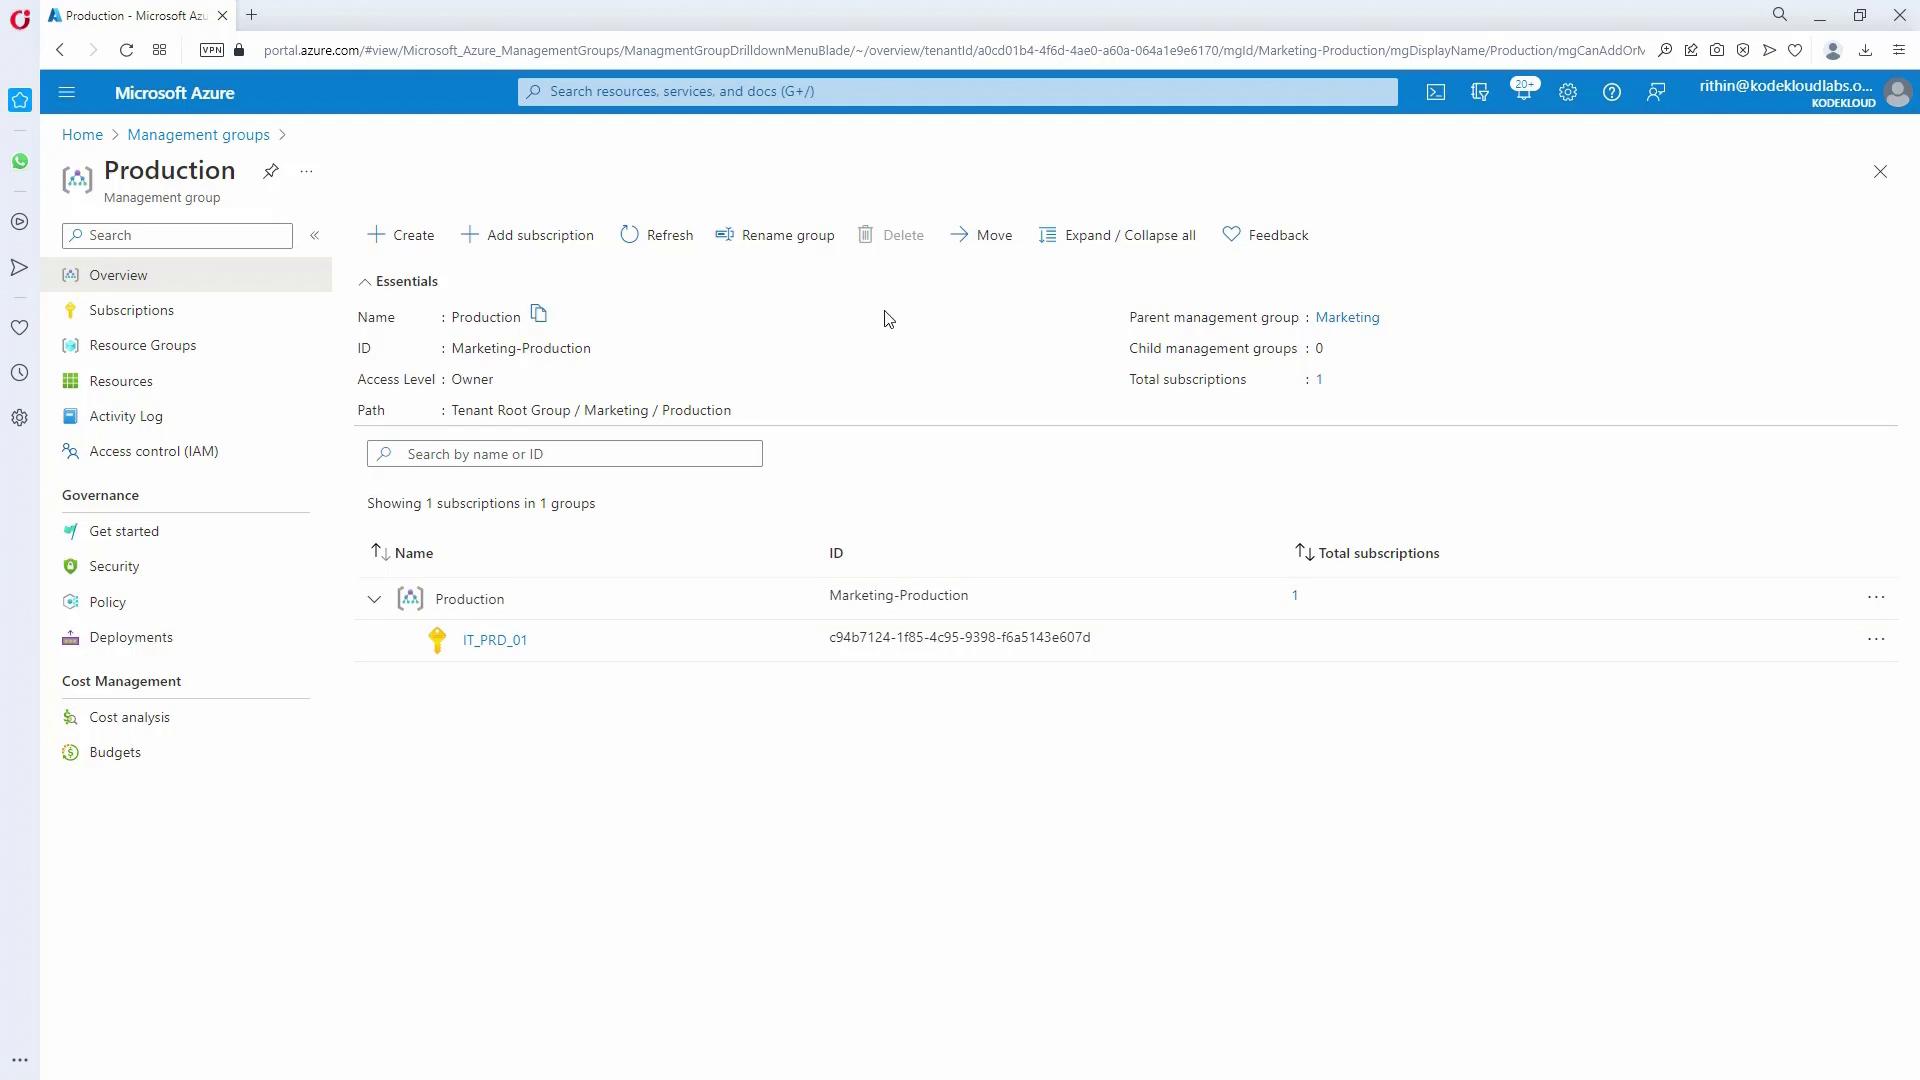The width and height of the screenshot is (1920, 1080).
Task: Open the portal hamburger menu
Action: [x=67, y=92]
